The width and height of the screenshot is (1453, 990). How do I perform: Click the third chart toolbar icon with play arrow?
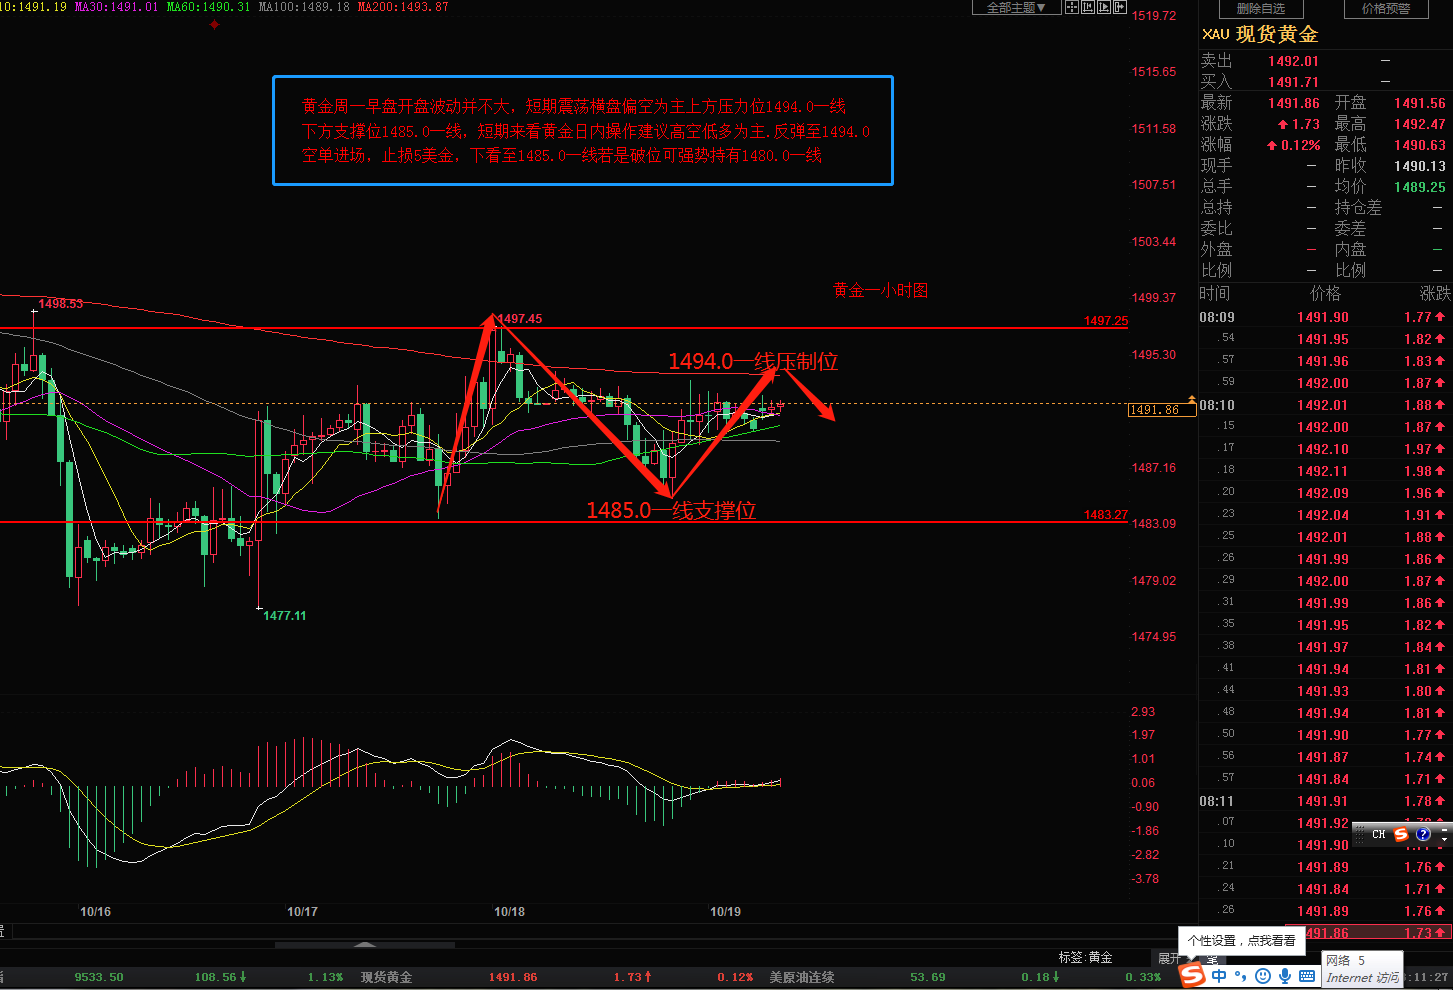point(1104,7)
